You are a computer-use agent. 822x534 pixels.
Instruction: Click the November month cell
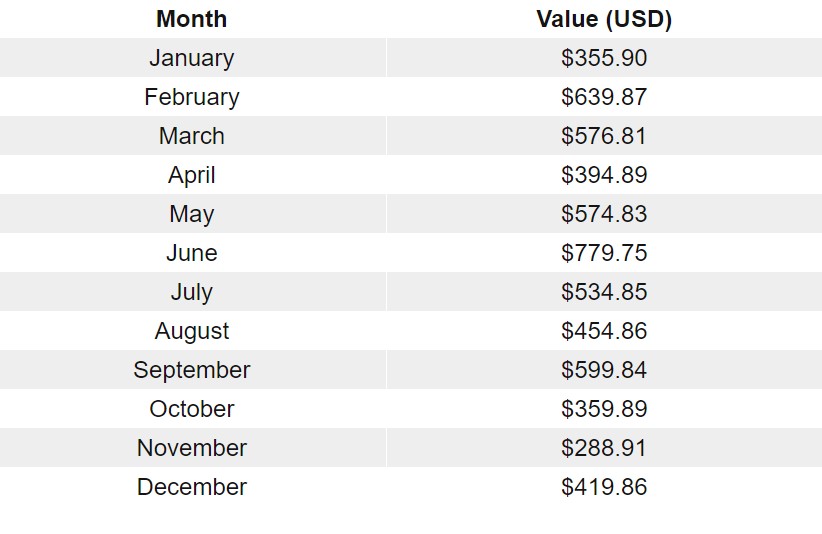pos(192,448)
